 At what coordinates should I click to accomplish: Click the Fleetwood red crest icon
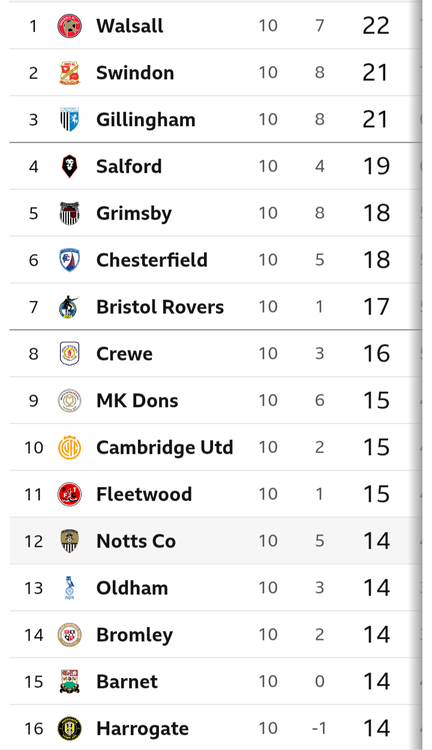click(x=69, y=495)
